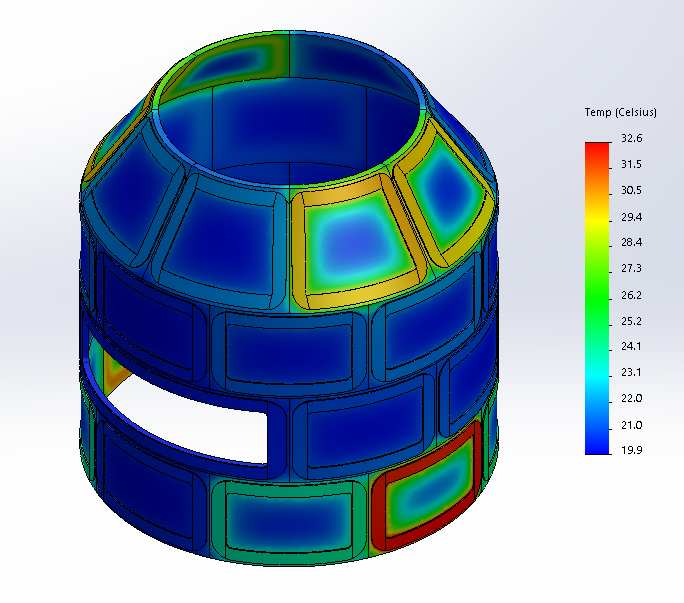This screenshot has width=684, height=603.
Task: Select the green-edged panel at the top rim
Action: 232,63
